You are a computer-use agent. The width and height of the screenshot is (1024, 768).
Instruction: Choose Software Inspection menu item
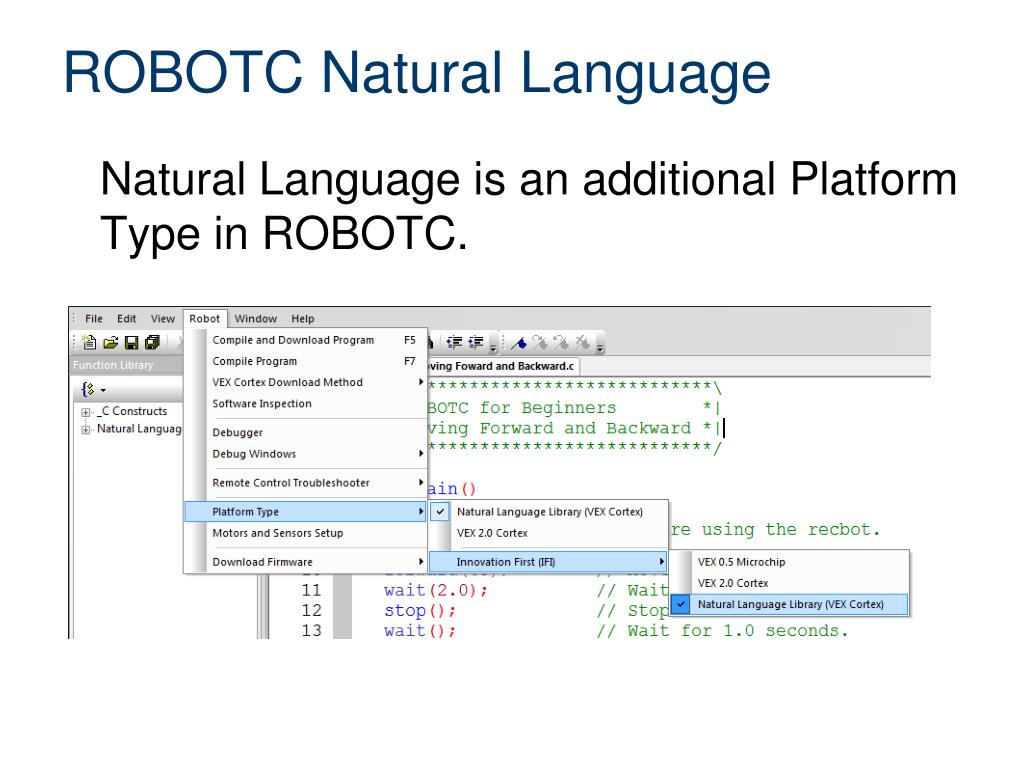(x=306, y=404)
